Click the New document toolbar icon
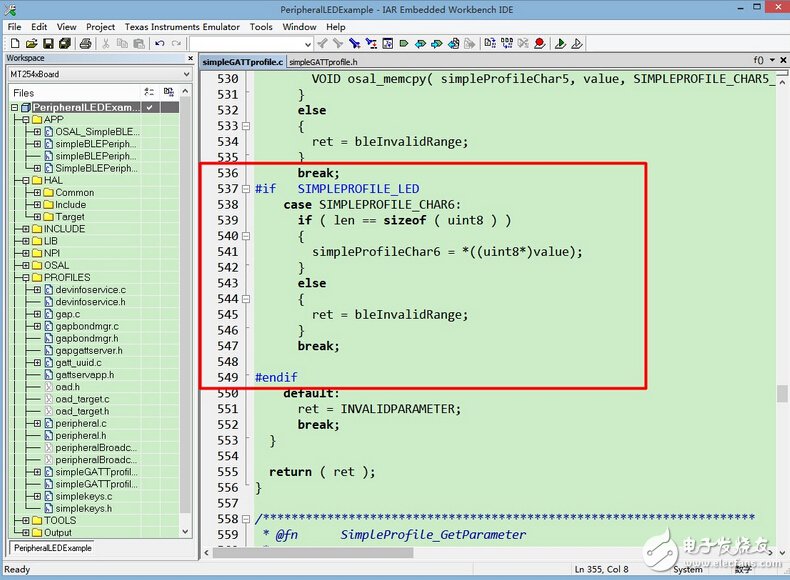 pos(15,43)
